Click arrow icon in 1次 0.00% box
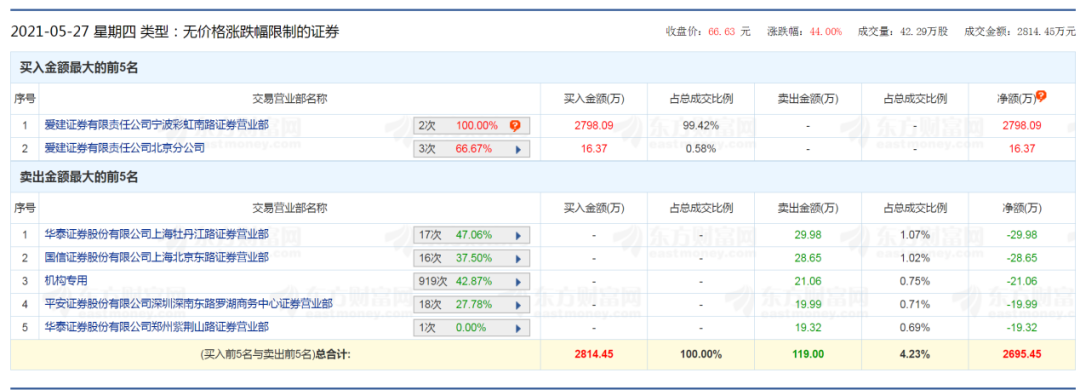1080x390 pixels. 519,327
